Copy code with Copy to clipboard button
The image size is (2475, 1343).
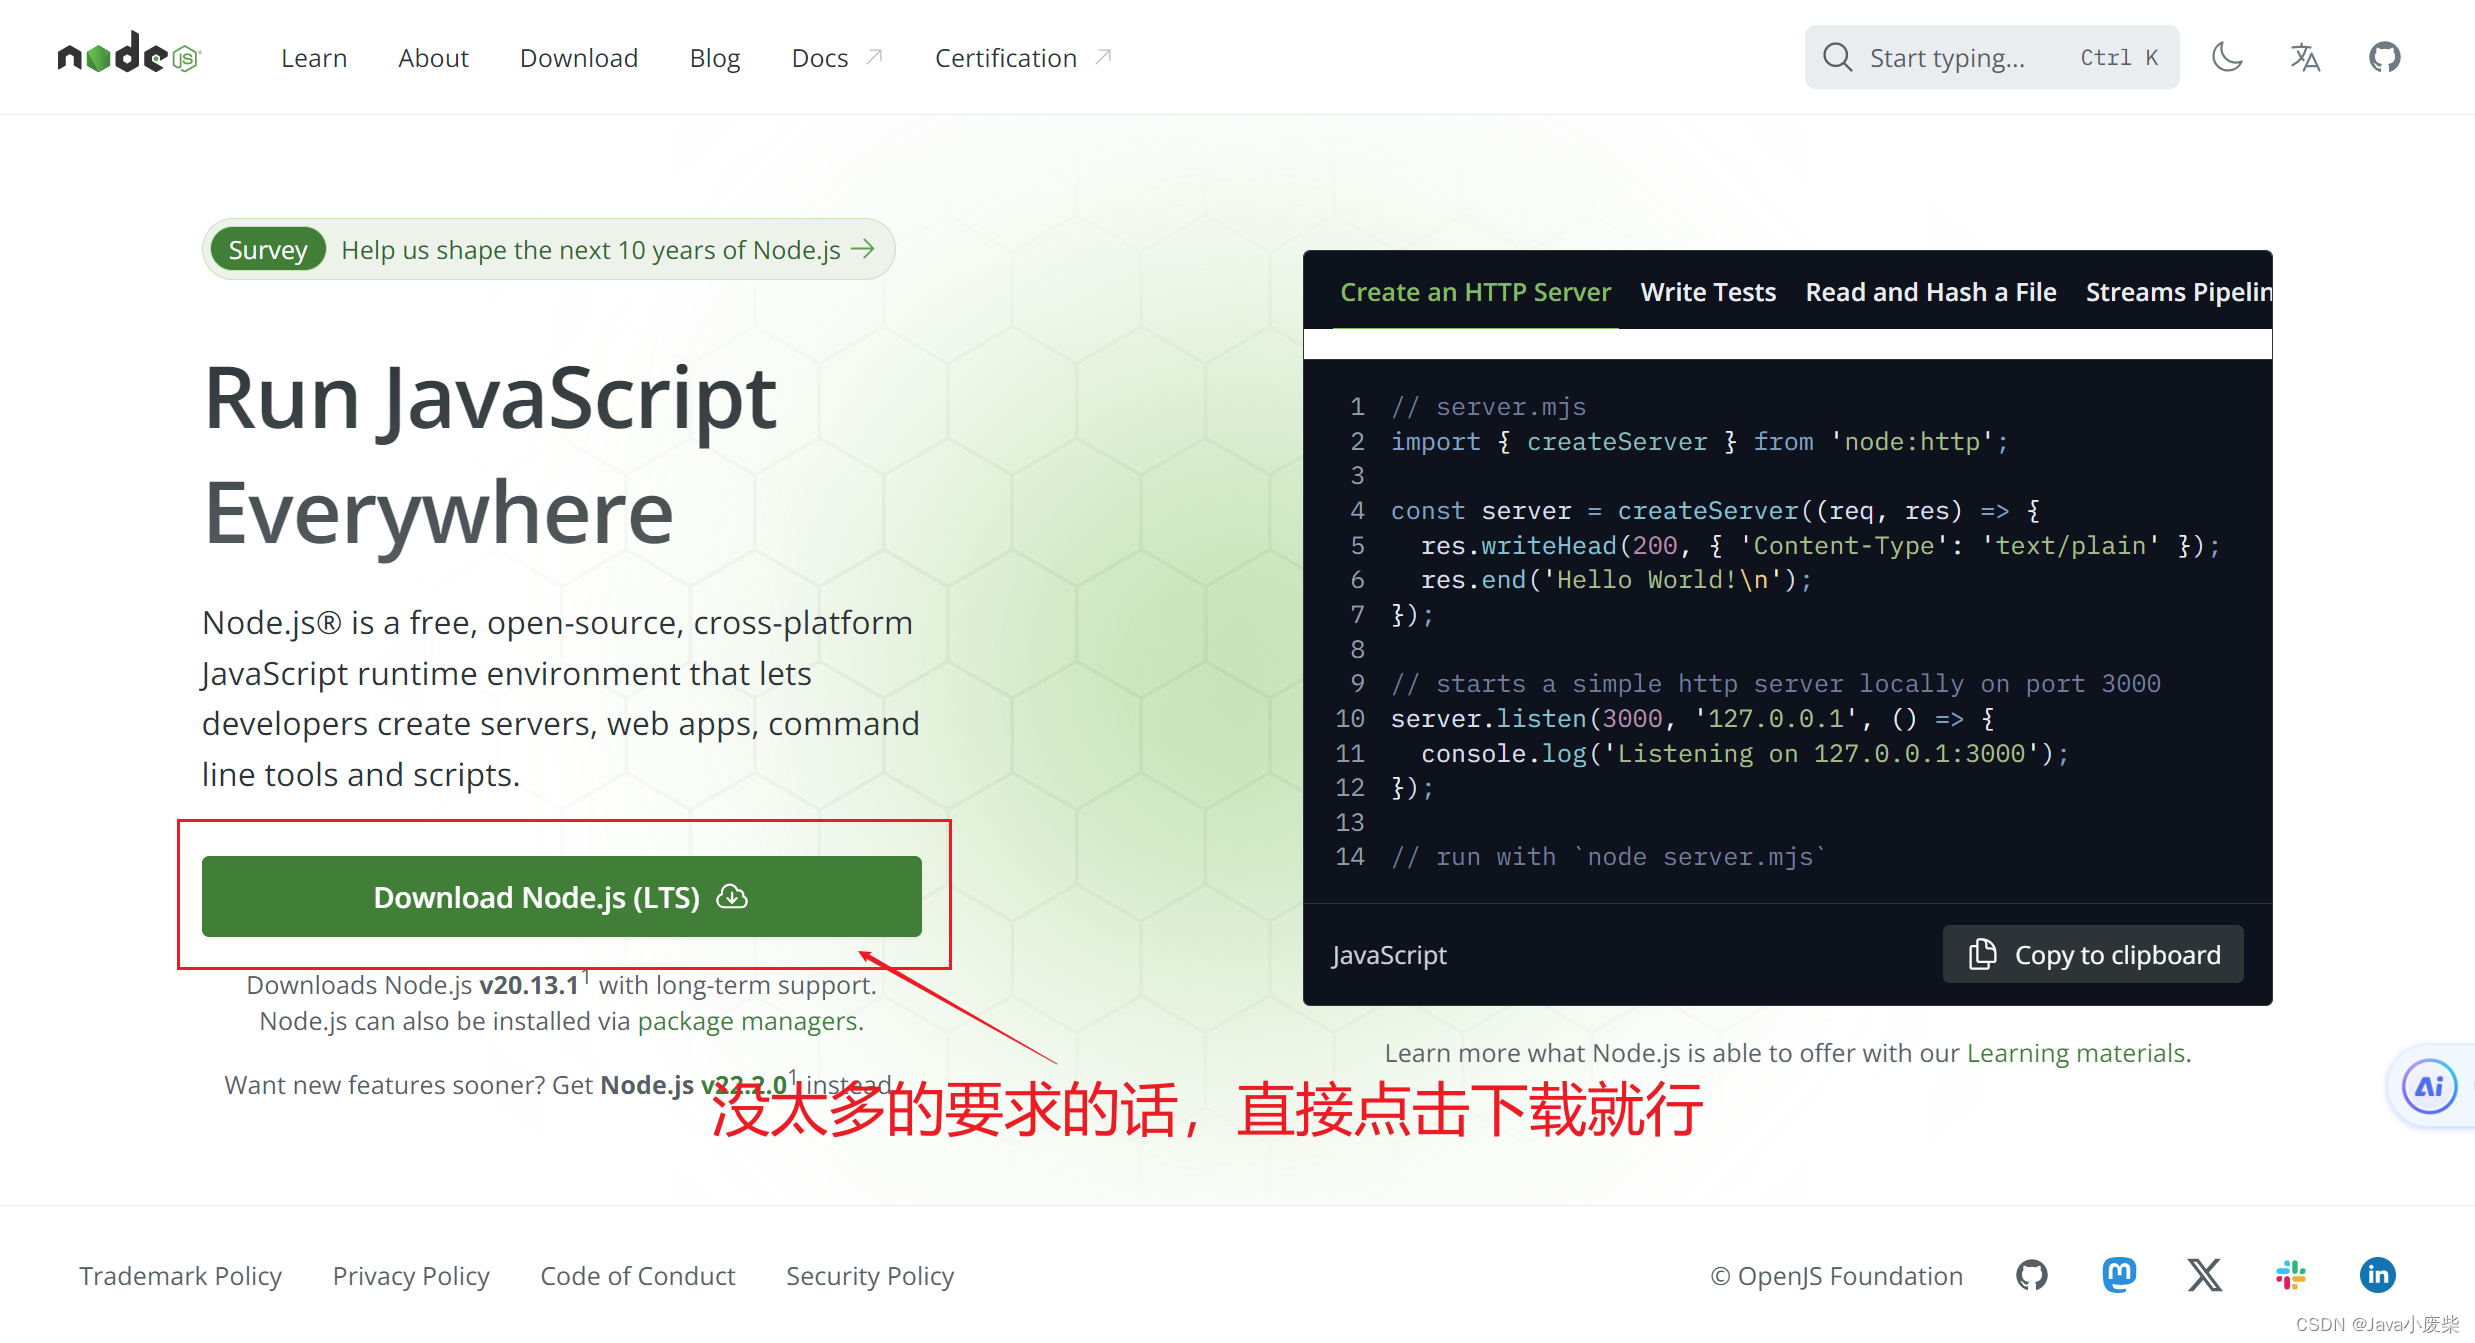coord(2092,954)
